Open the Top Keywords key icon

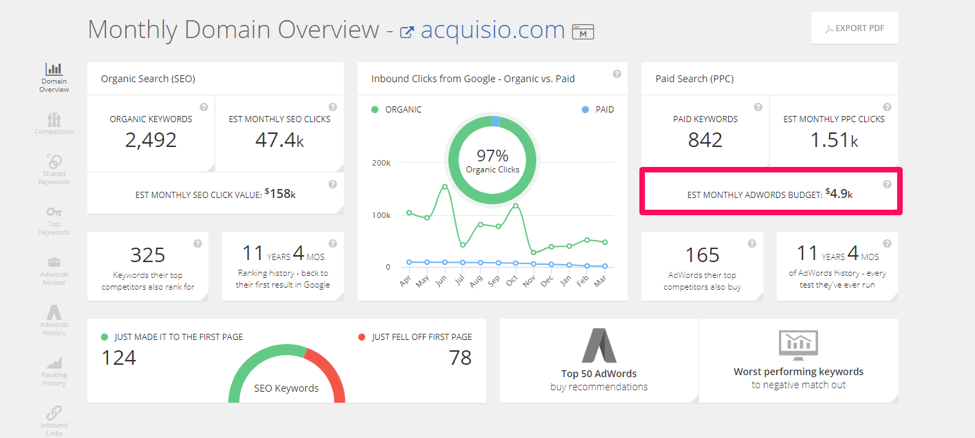[x=54, y=212]
